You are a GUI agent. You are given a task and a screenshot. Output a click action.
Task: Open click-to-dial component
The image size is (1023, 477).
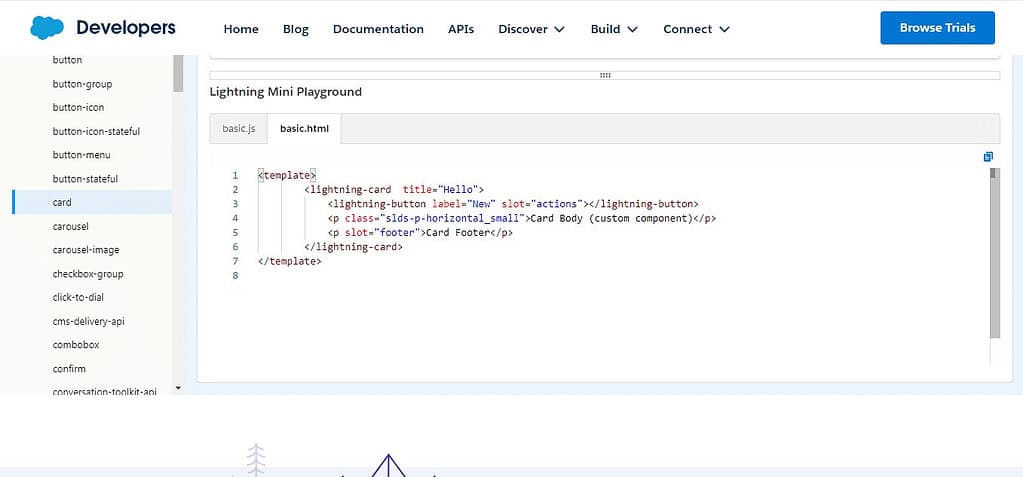(x=78, y=297)
